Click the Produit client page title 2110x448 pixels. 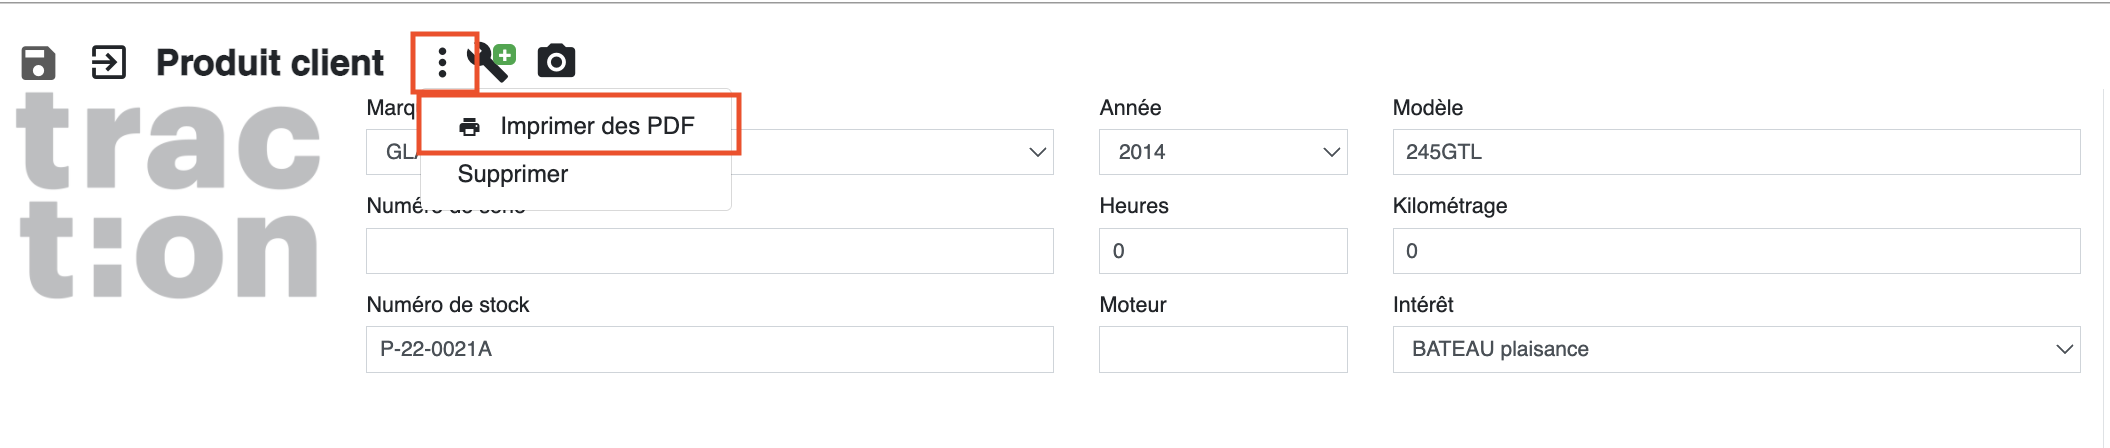pyautogui.click(x=270, y=62)
